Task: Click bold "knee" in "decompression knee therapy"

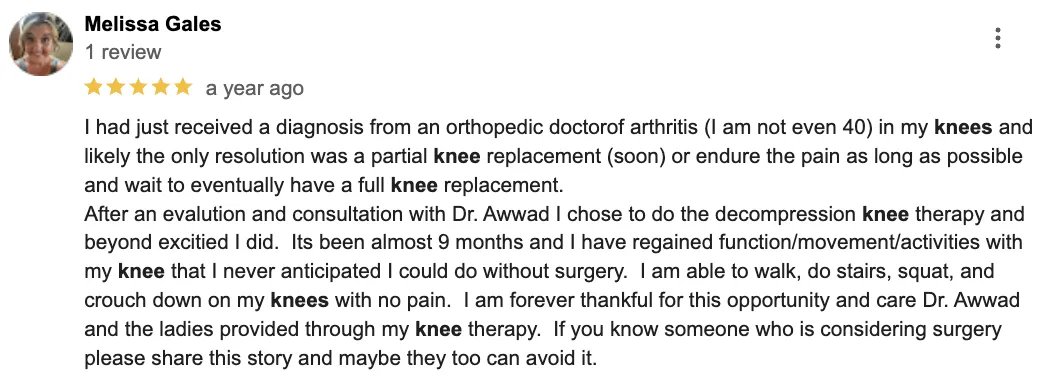Action: [x=885, y=214]
